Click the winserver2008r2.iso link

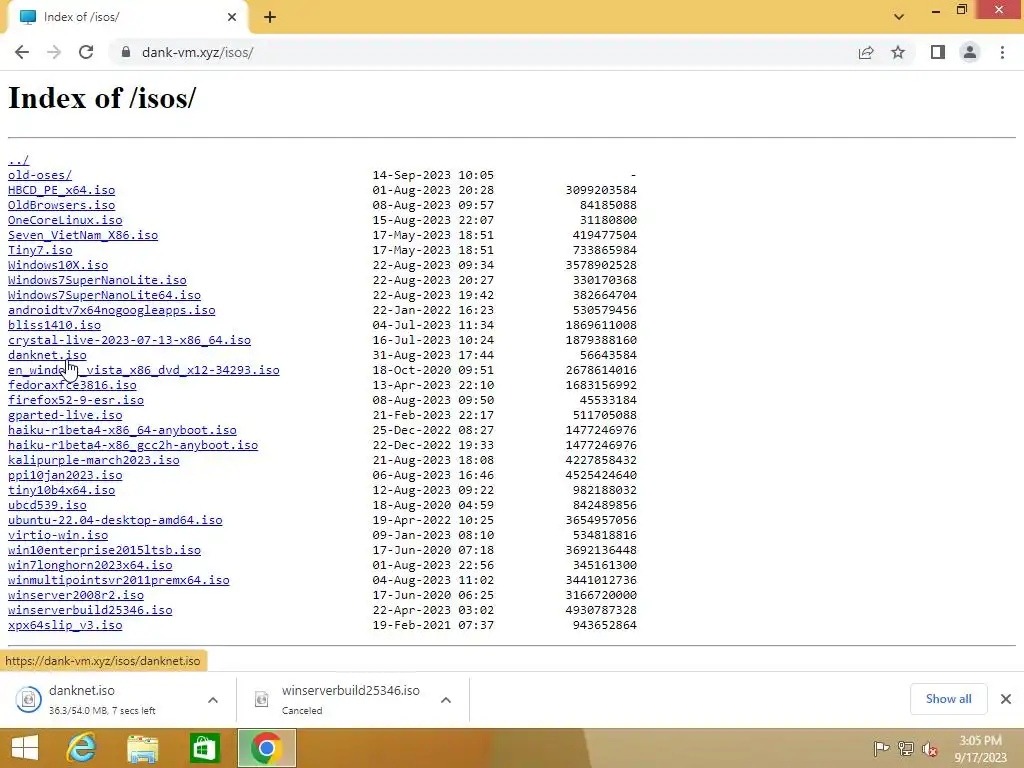(76, 596)
